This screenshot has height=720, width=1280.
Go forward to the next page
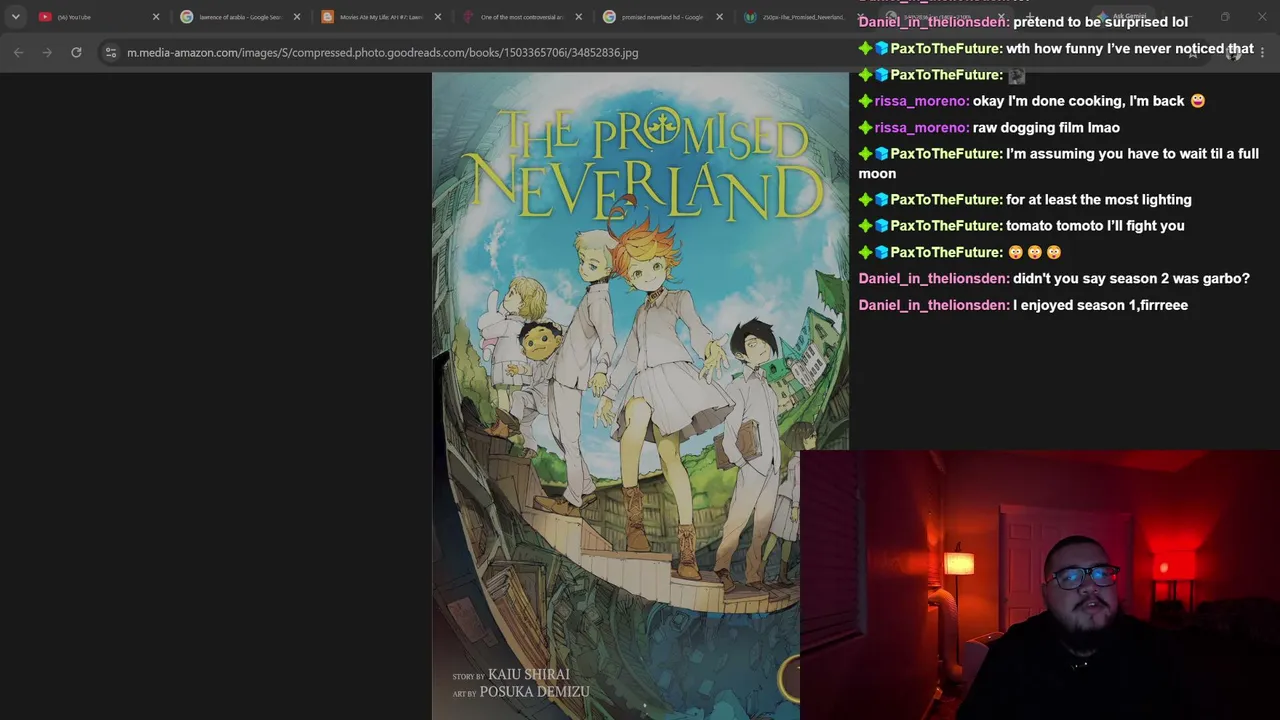point(47,52)
